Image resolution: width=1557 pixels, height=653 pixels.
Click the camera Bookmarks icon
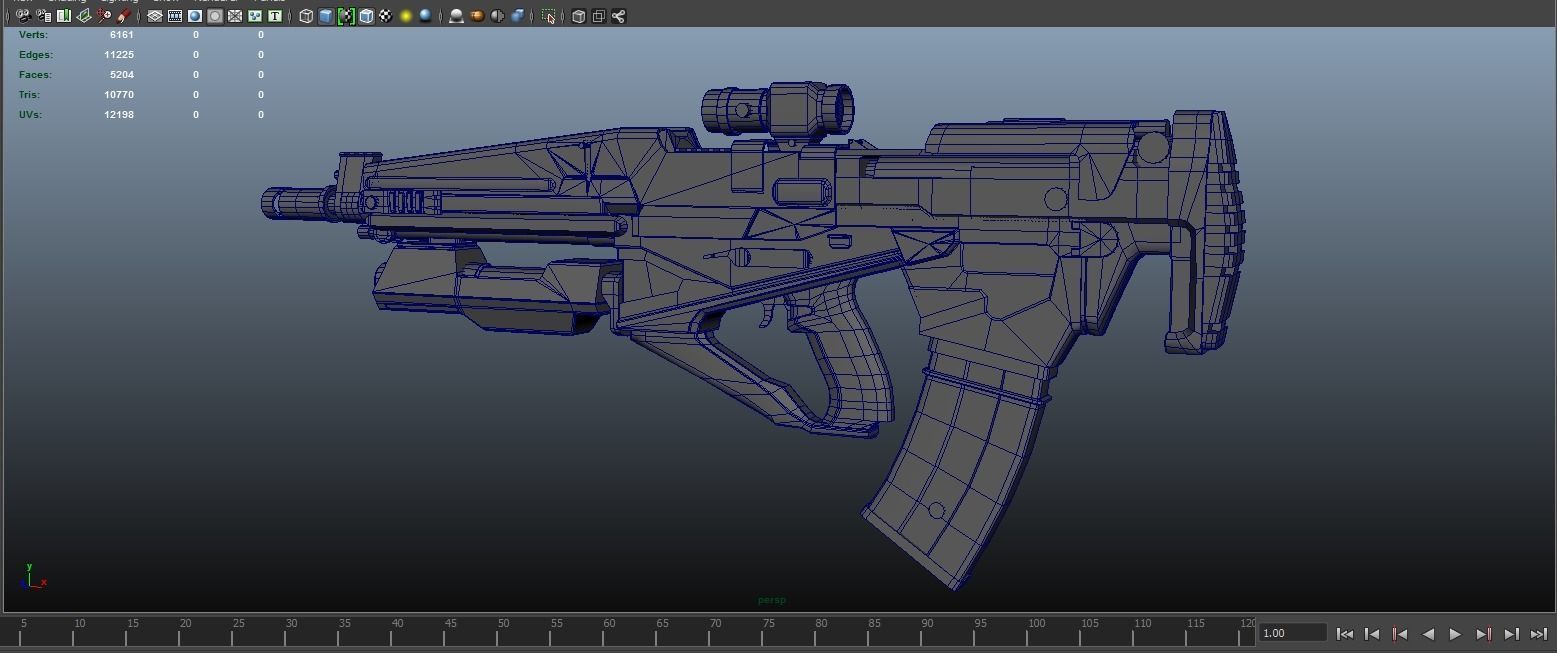pyautogui.click(x=64, y=16)
